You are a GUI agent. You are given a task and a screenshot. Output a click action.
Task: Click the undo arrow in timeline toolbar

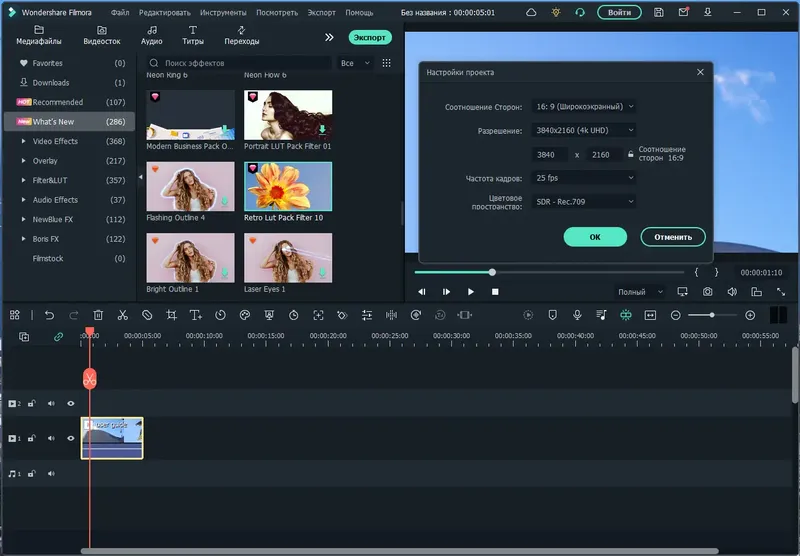[x=49, y=315]
